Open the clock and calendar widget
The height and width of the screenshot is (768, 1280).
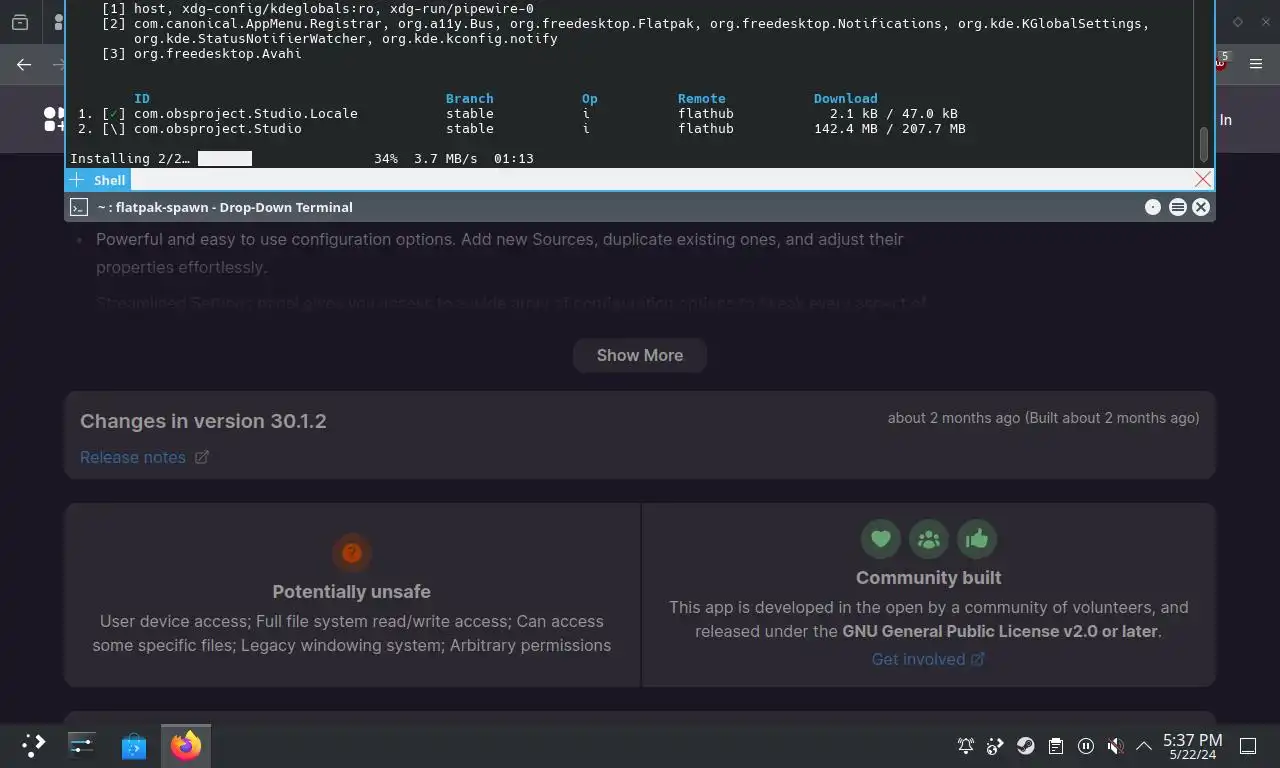(1192, 746)
